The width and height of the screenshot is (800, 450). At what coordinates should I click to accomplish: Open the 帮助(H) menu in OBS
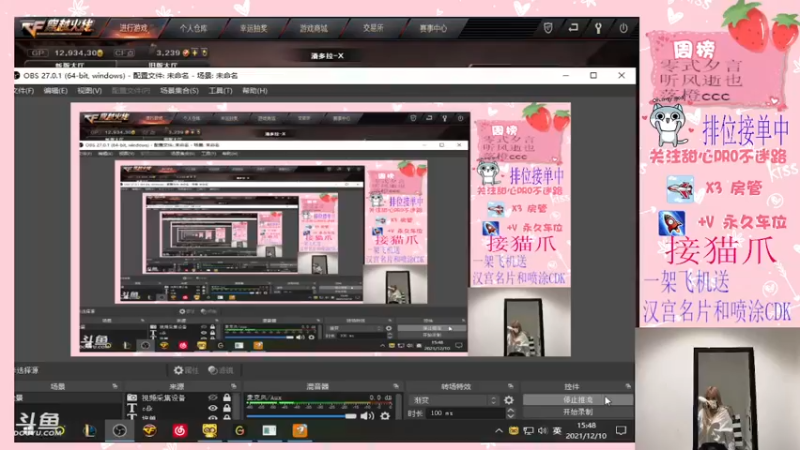point(255,90)
